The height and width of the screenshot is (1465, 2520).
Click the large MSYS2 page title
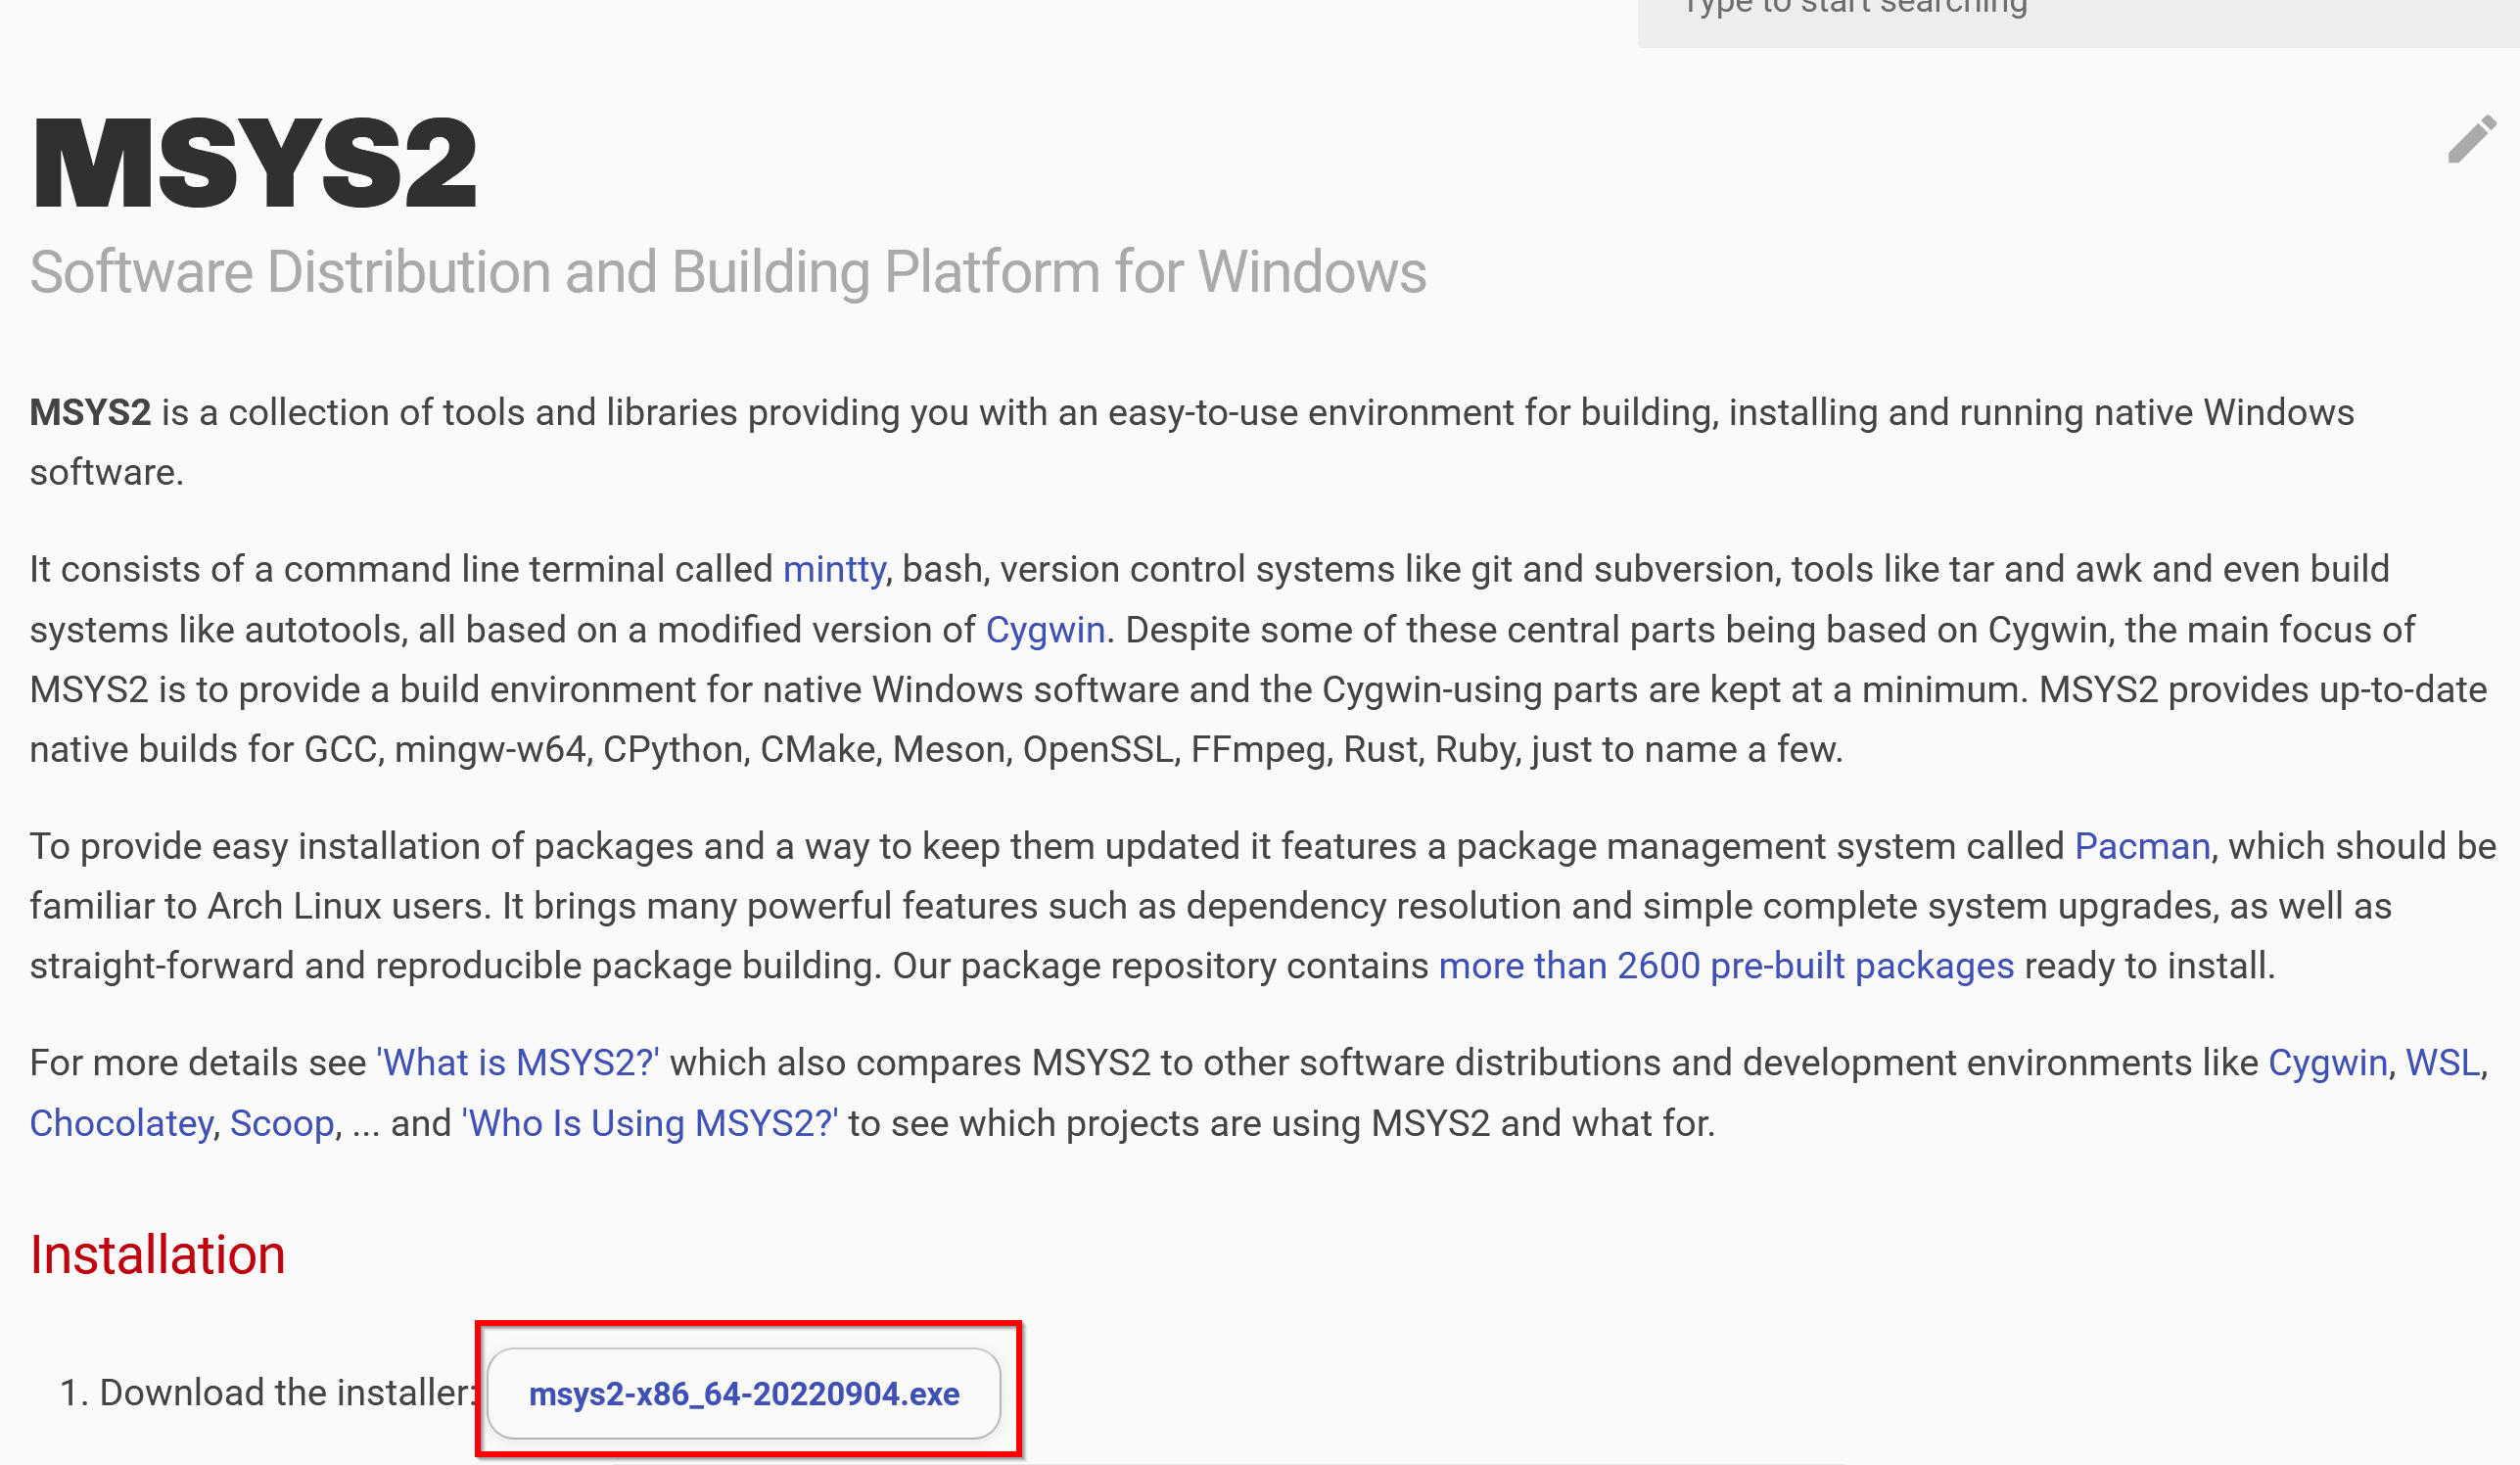click(254, 163)
